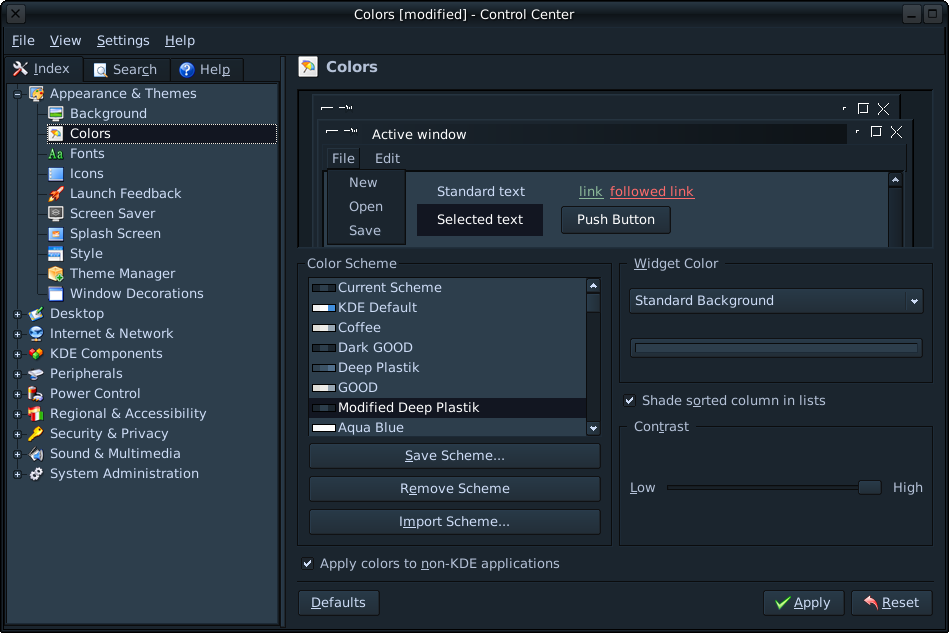Click the Background monitor icon
The width and height of the screenshot is (949, 633).
click(x=56, y=113)
